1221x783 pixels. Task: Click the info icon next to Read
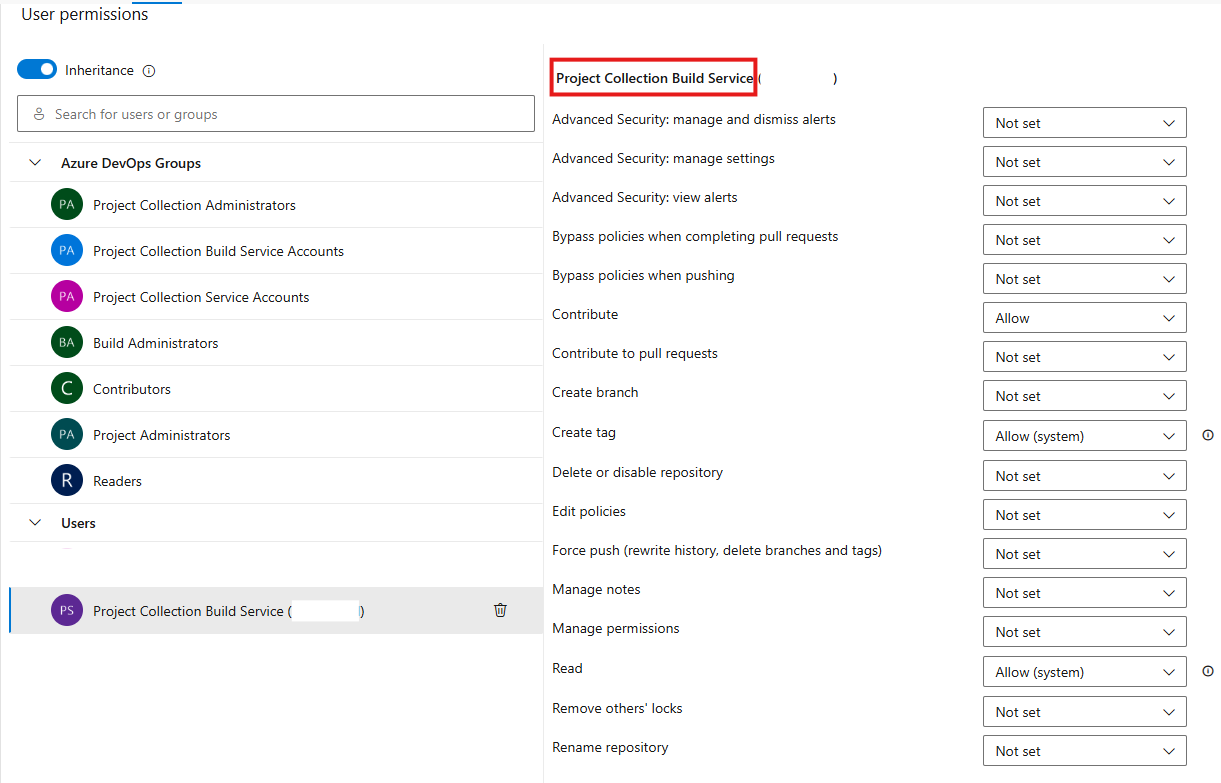tap(1208, 671)
